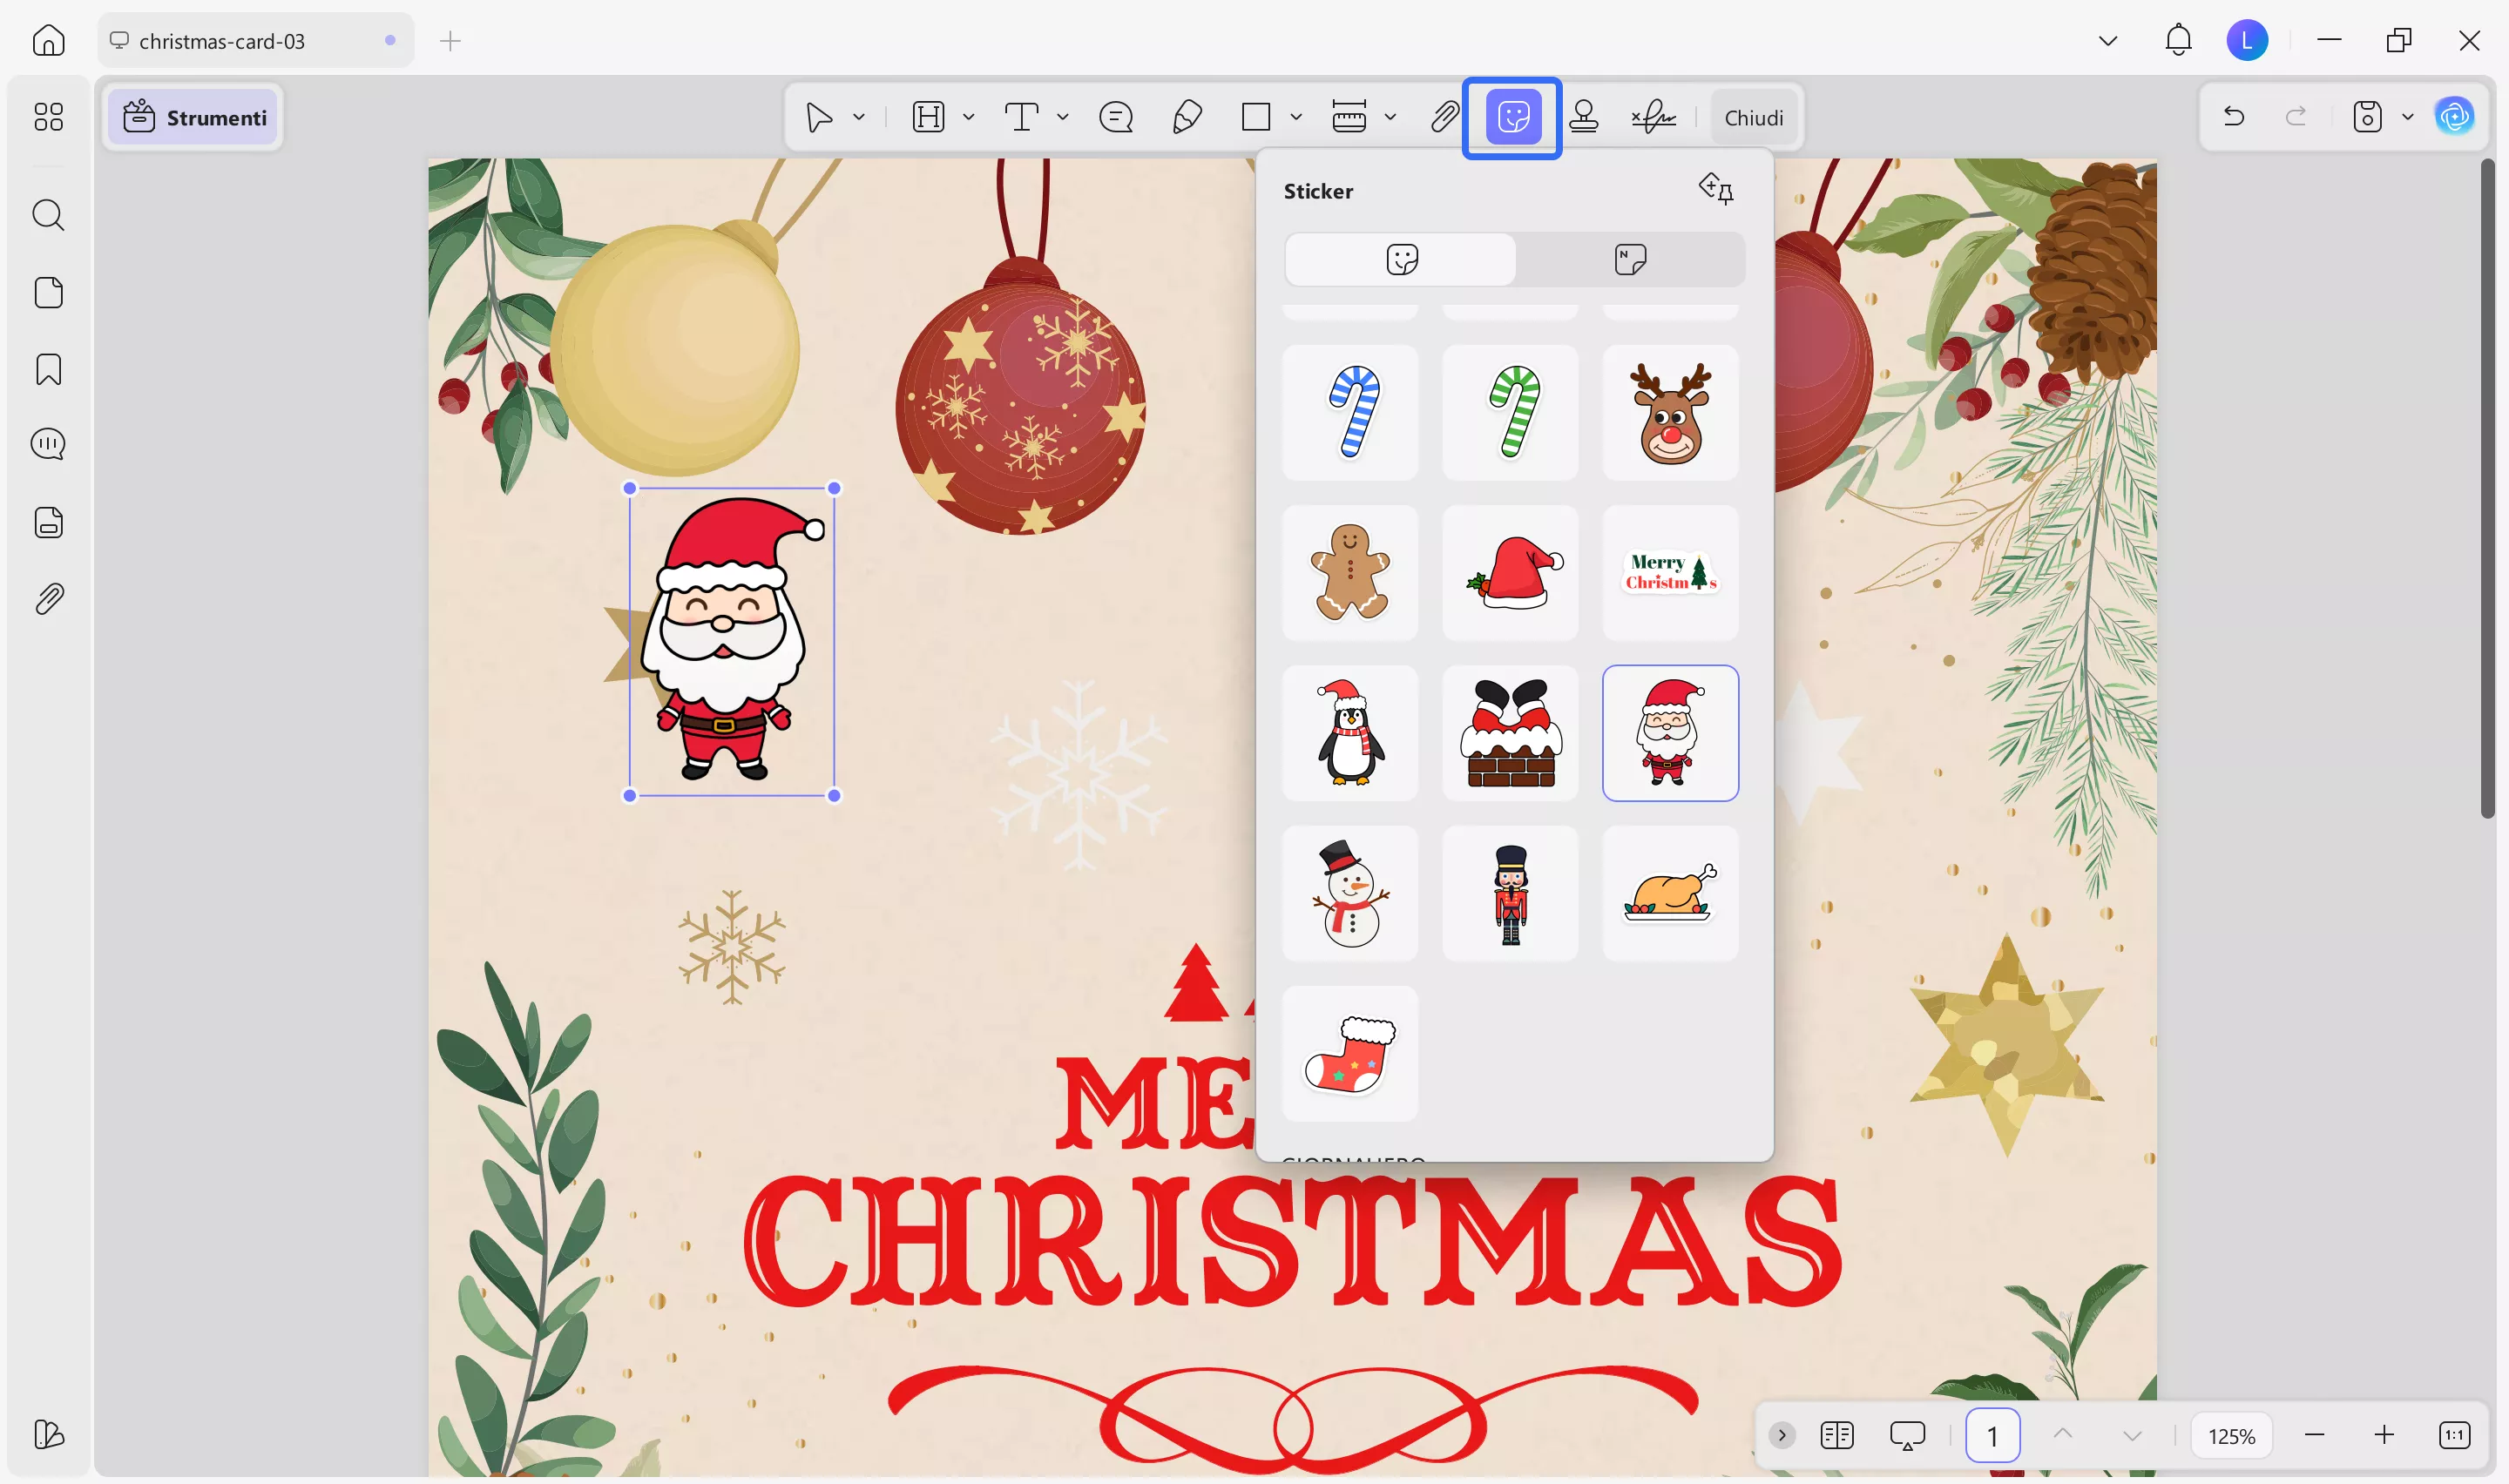Select the Measure tool
2509x1484 pixels.
1350,117
